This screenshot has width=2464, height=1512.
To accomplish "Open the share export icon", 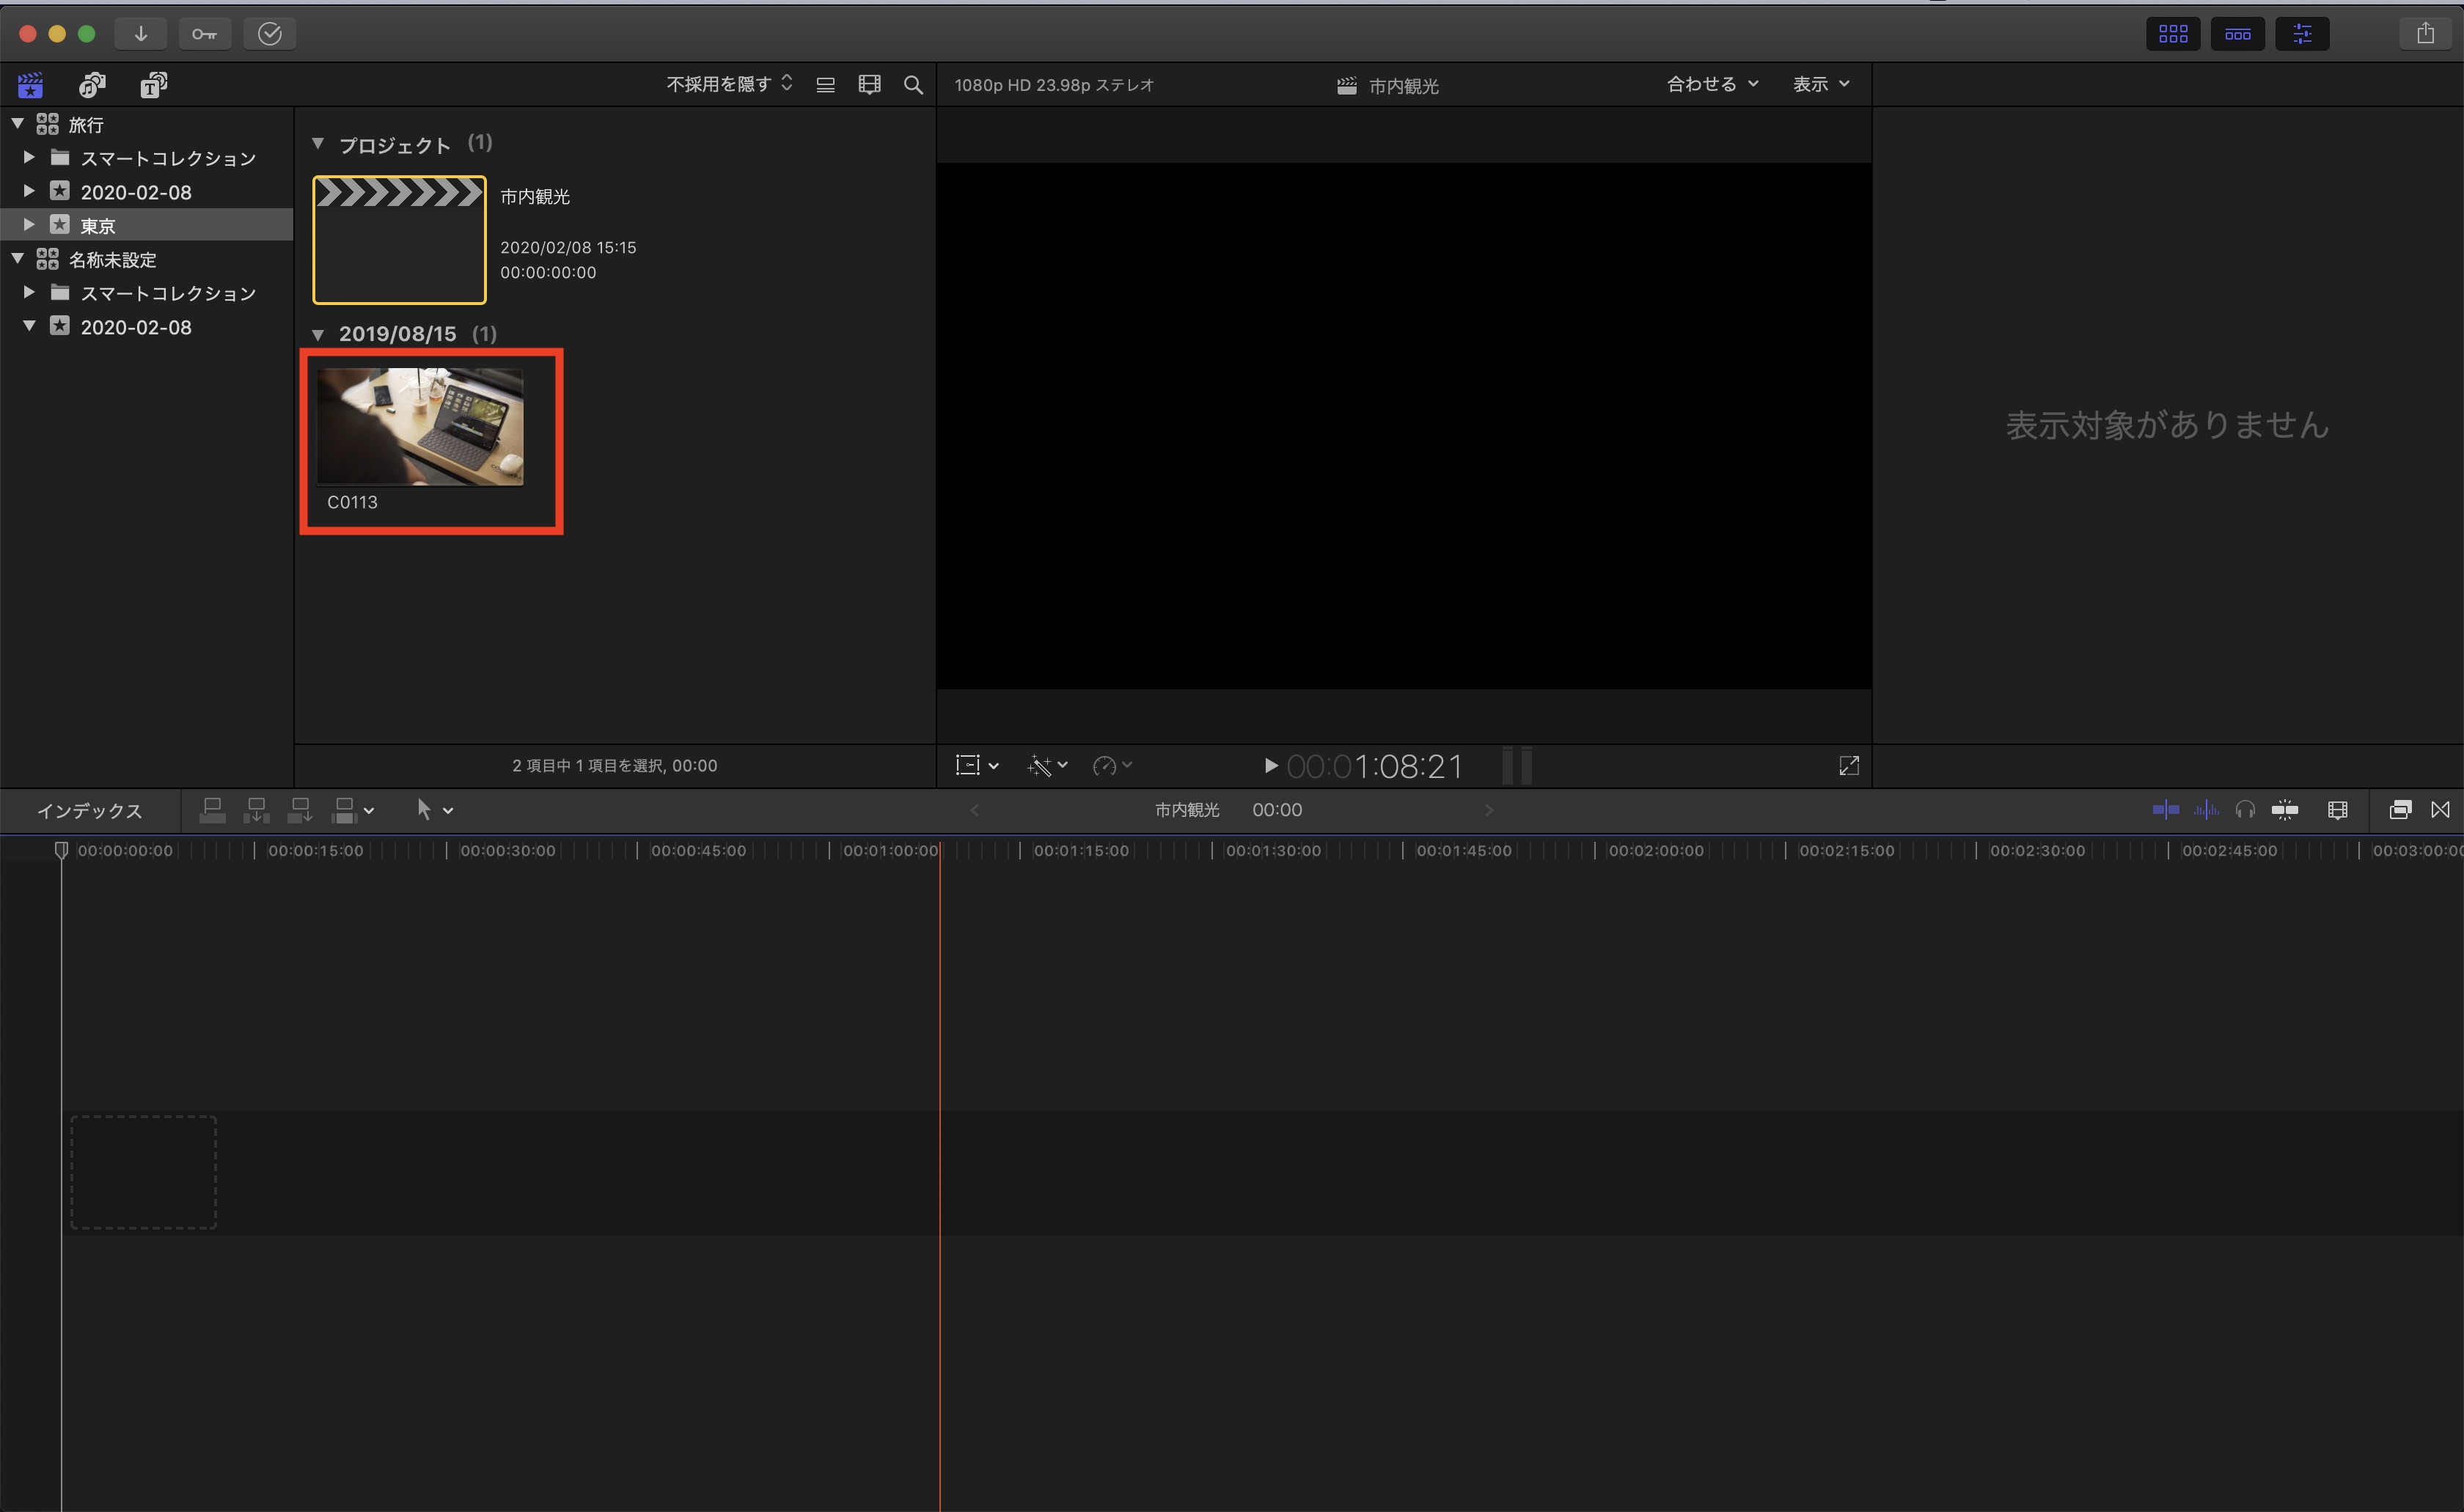I will click(x=2425, y=34).
